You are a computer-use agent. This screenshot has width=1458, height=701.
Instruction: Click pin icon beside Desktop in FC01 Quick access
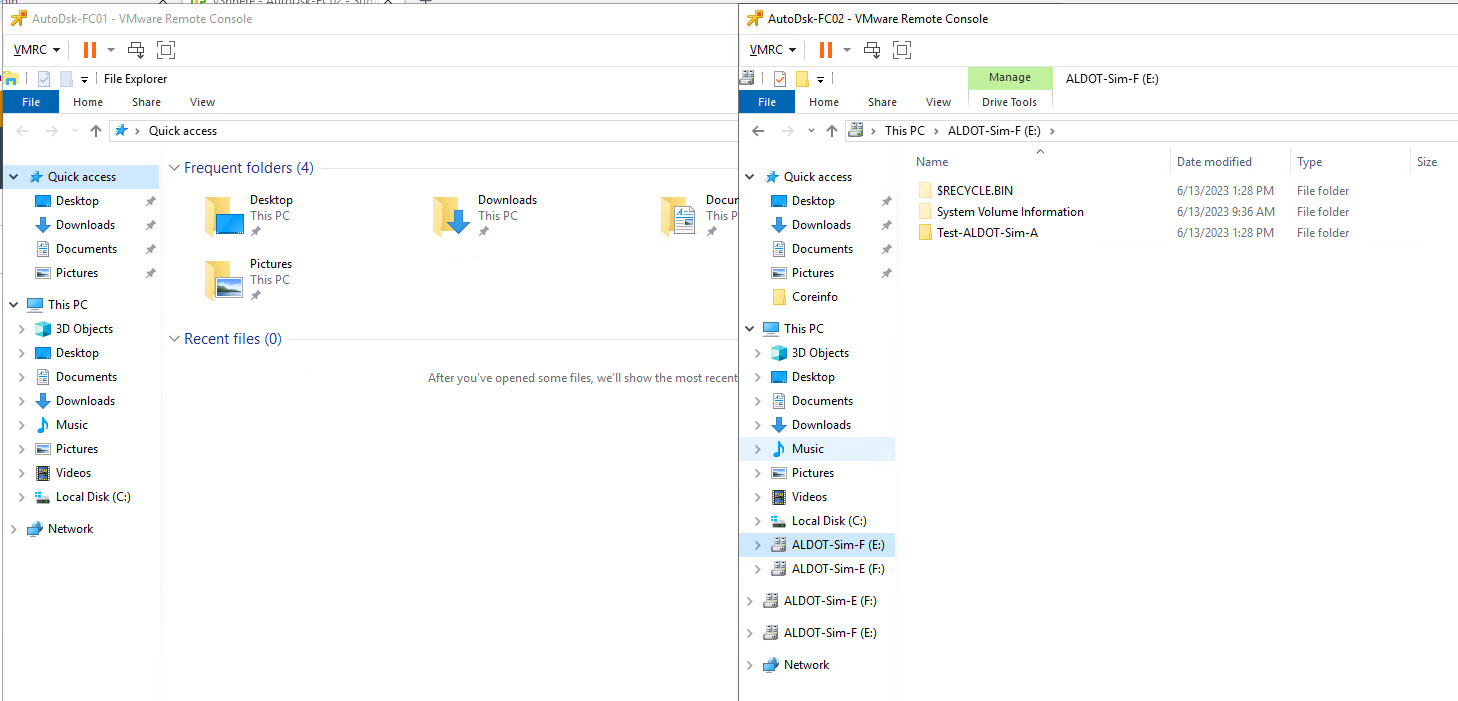click(x=151, y=201)
